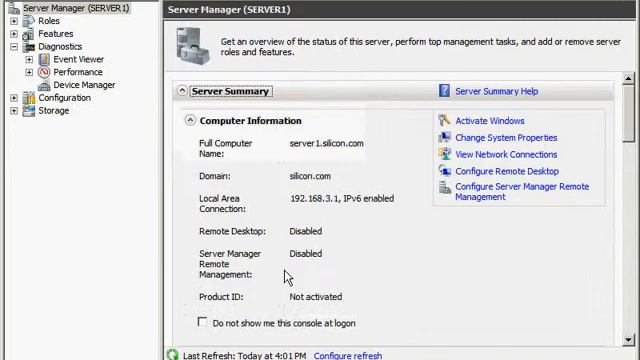Click the Server Summary Help question icon
The width and height of the screenshot is (640, 360).
pos(444,91)
